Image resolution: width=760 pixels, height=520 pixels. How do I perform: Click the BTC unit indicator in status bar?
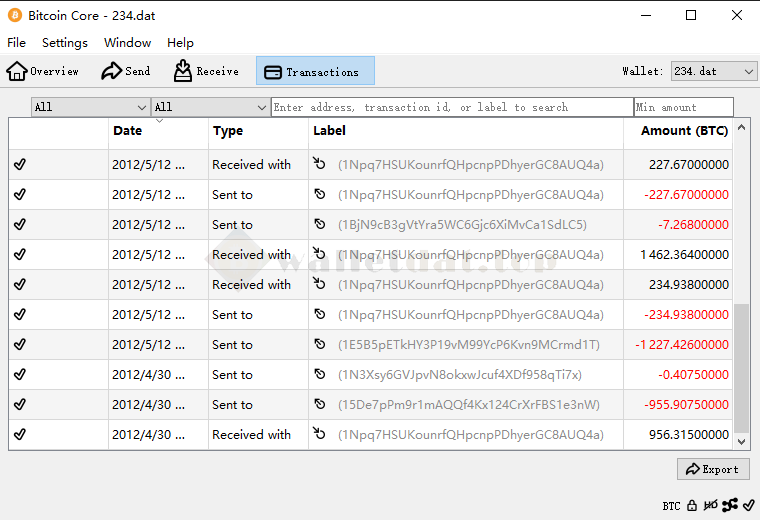tap(671, 506)
